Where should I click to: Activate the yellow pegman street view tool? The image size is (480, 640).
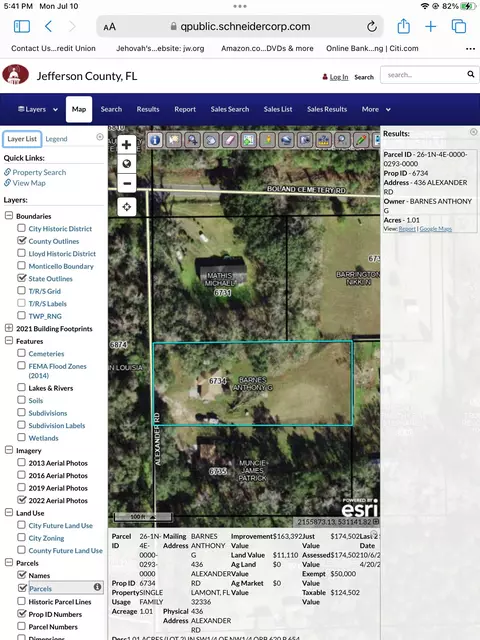click(x=267, y=140)
